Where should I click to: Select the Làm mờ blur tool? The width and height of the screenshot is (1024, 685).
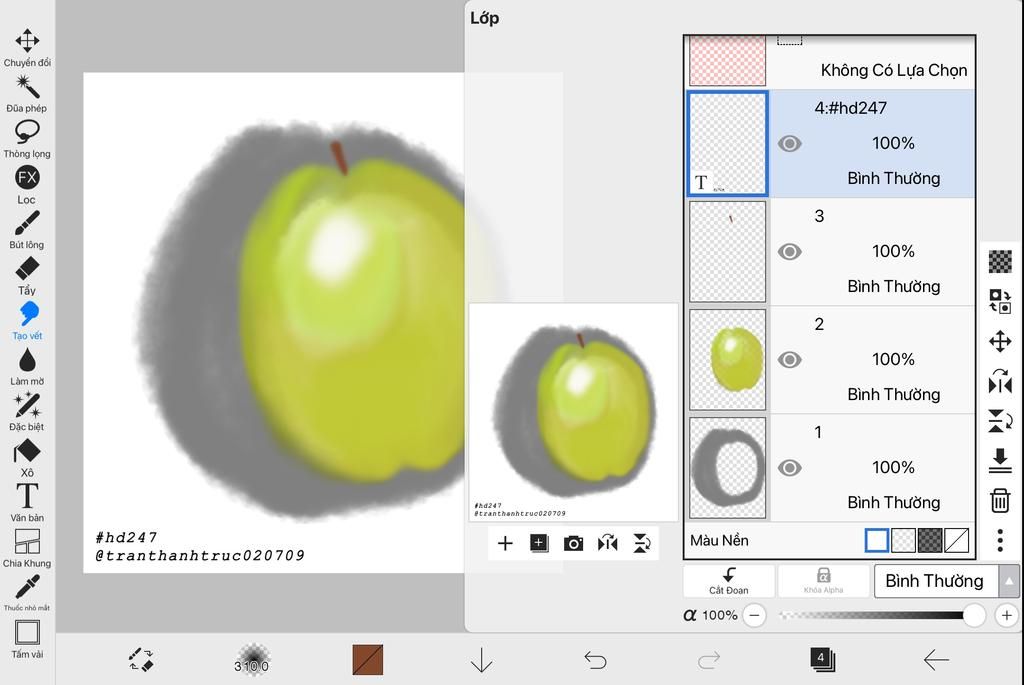(x=27, y=366)
